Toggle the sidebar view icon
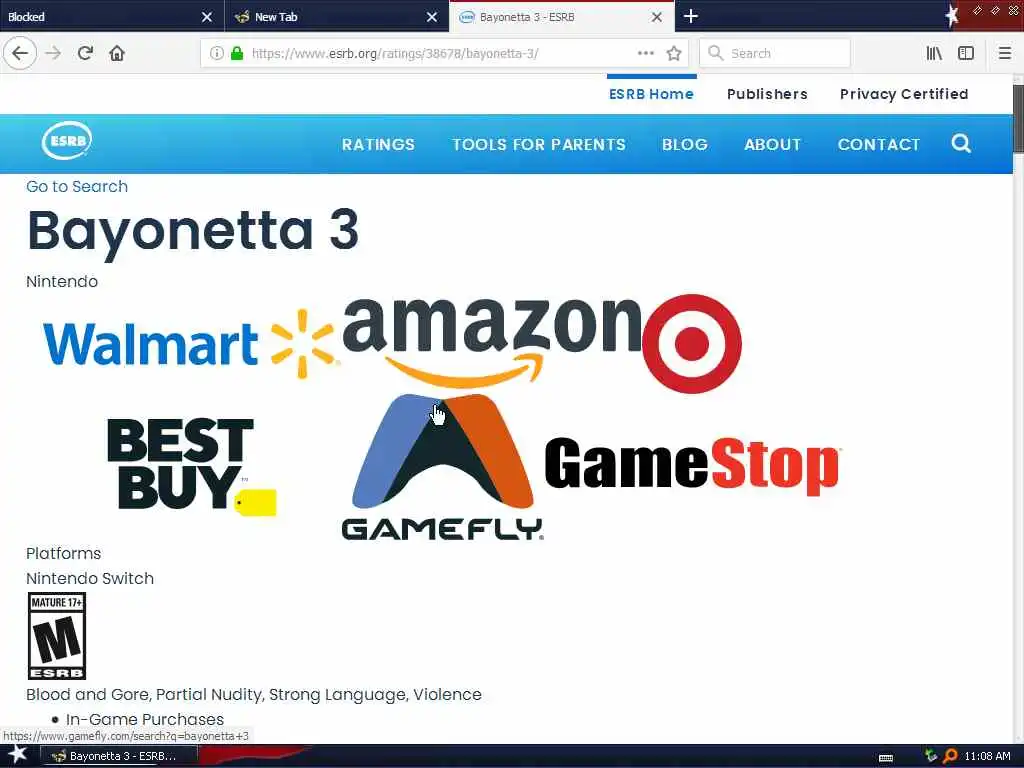 click(966, 53)
